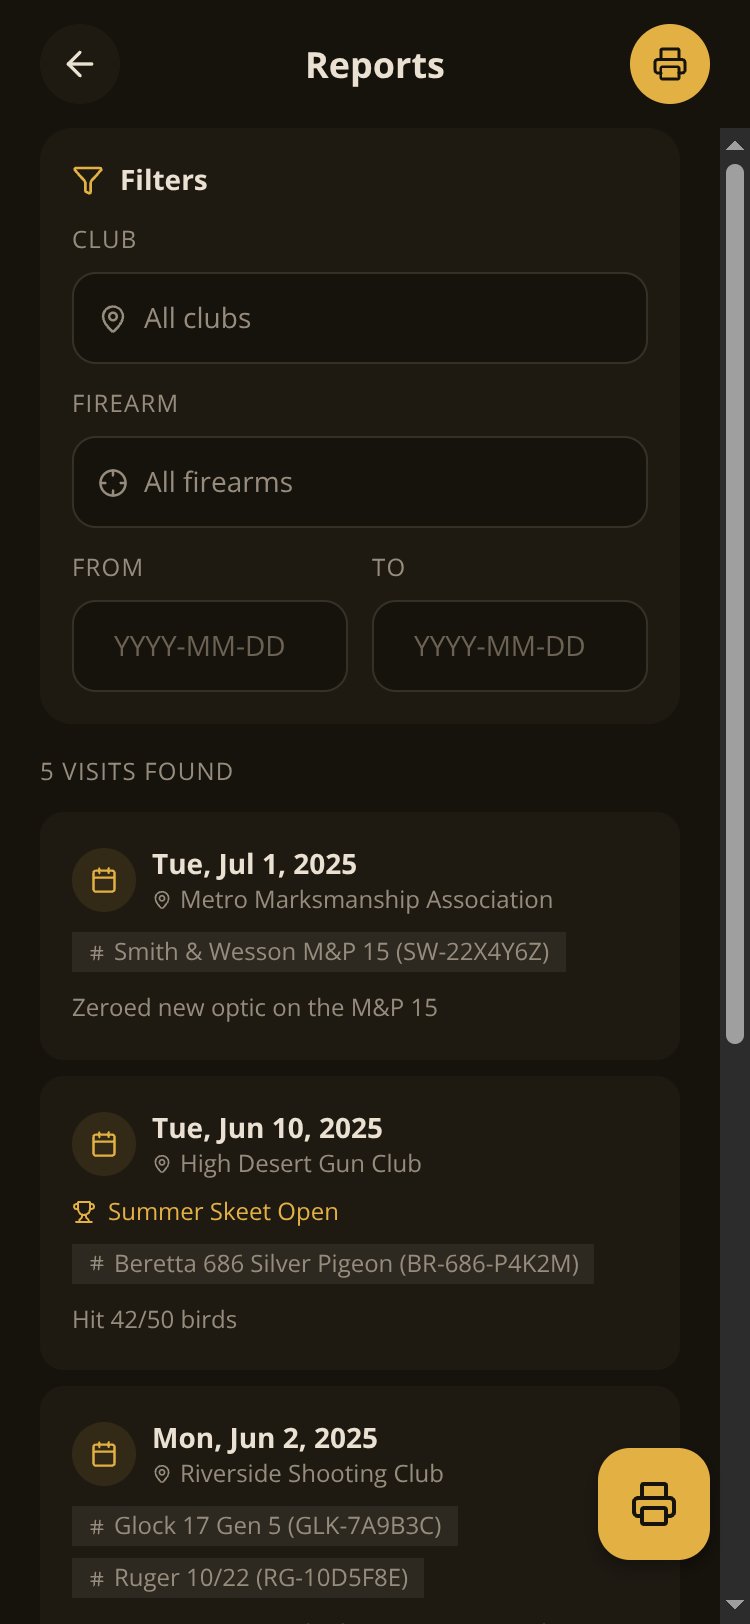Select the Smith & Wesson M&P 15 tag
This screenshot has height=1624, width=750.
click(319, 952)
